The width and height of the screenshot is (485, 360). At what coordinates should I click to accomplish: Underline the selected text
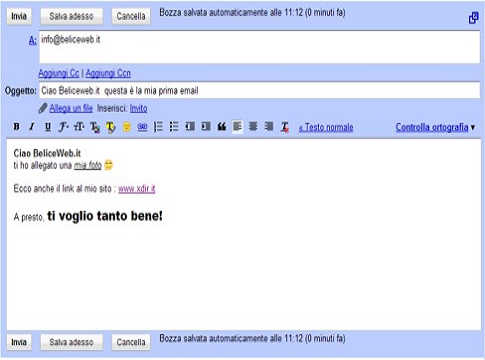(48, 127)
